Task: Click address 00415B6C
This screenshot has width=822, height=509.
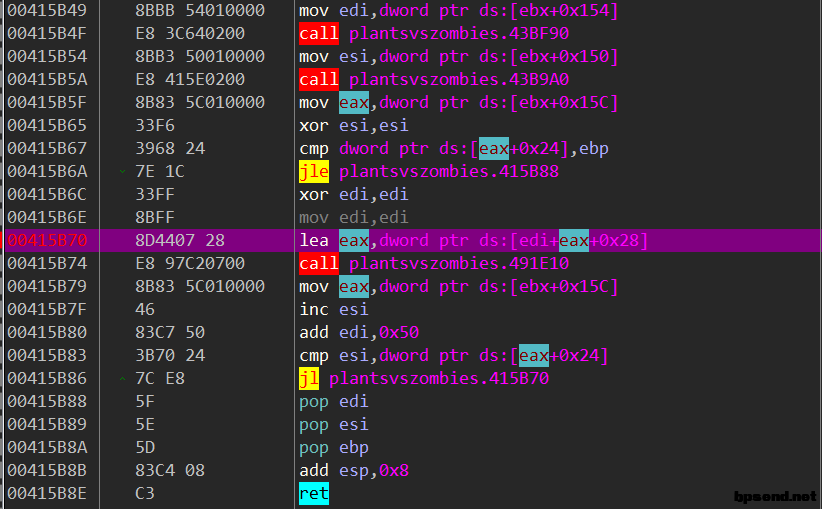Action: coord(47,194)
